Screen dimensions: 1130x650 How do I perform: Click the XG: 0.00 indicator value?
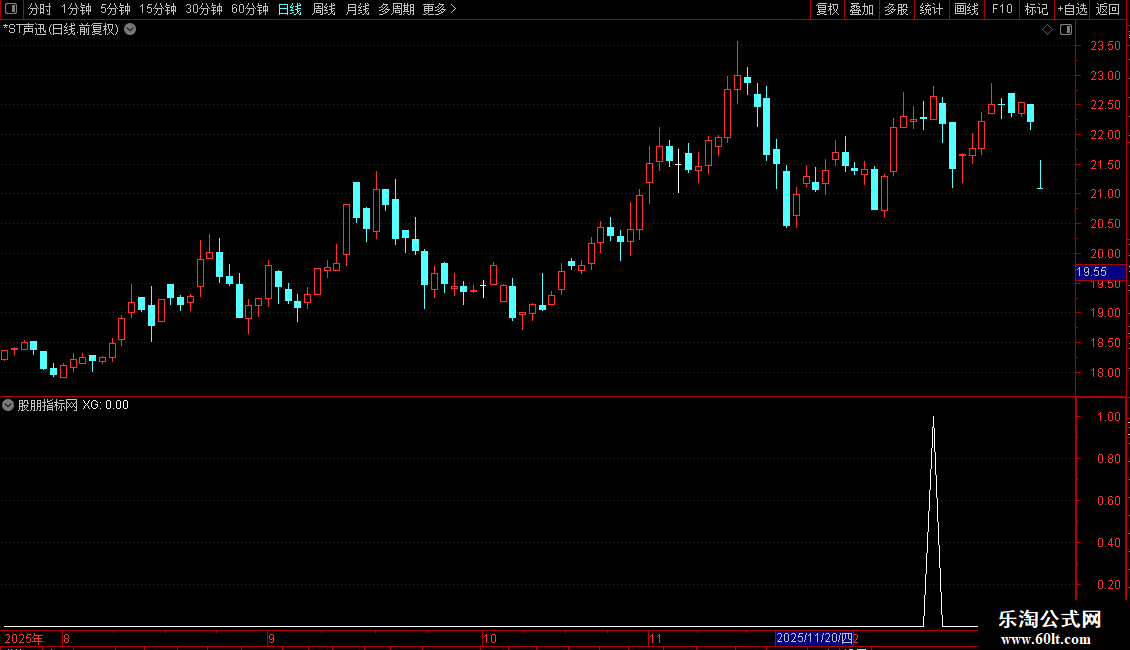coord(106,405)
